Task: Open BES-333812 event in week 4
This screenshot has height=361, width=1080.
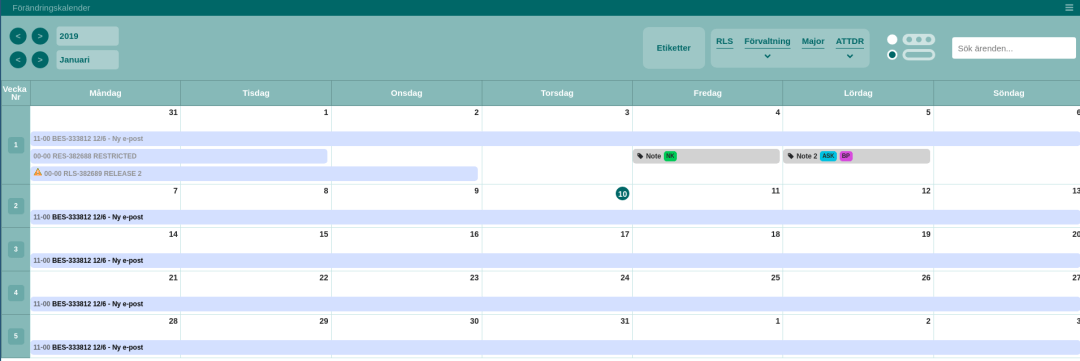Action: (x=555, y=304)
